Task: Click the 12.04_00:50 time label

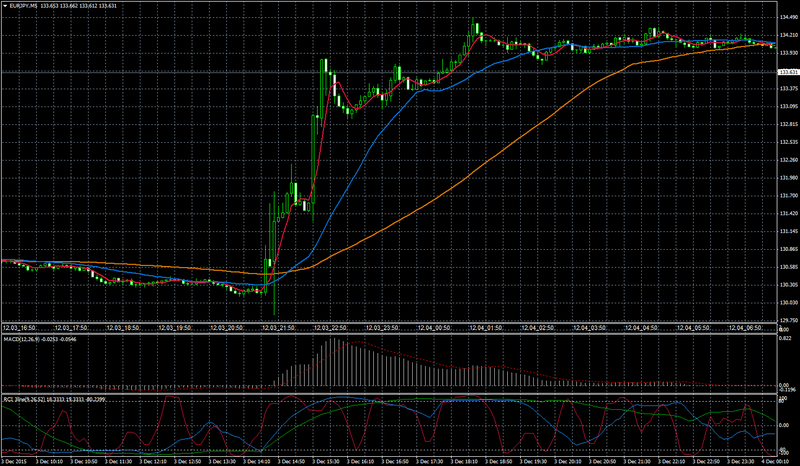Action: pos(433,328)
